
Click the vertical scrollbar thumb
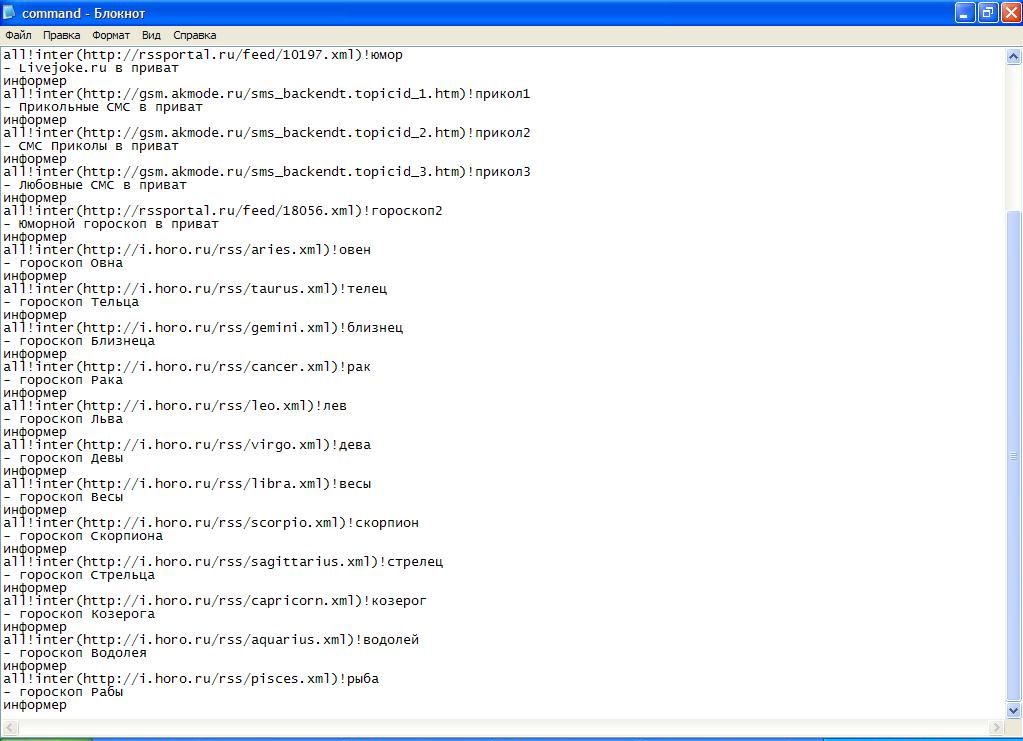[1013, 455]
